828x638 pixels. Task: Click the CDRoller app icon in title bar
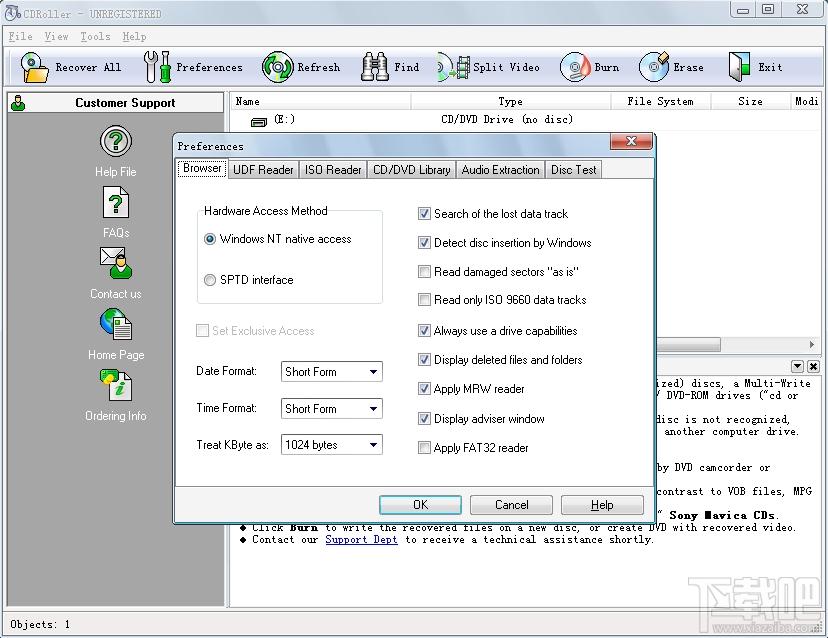(x=13, y=13)
